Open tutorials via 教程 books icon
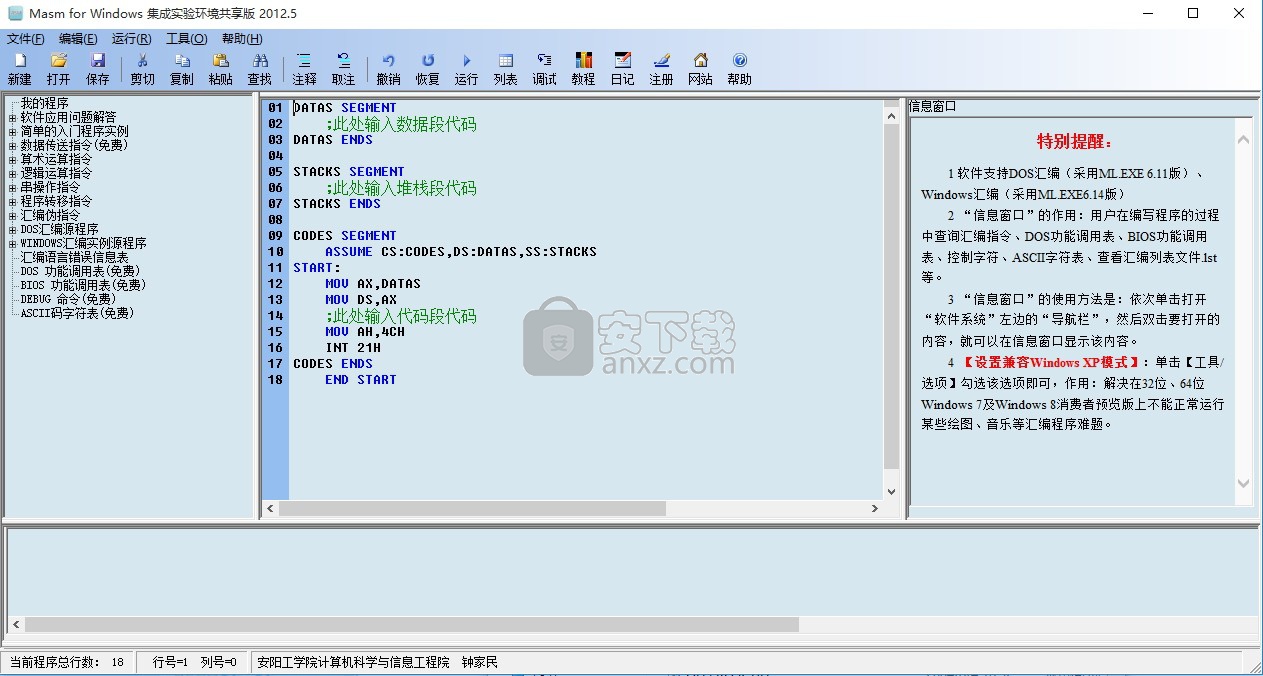Image resolution: width=1263 pixels, height=676 pixels. point(583,69)
